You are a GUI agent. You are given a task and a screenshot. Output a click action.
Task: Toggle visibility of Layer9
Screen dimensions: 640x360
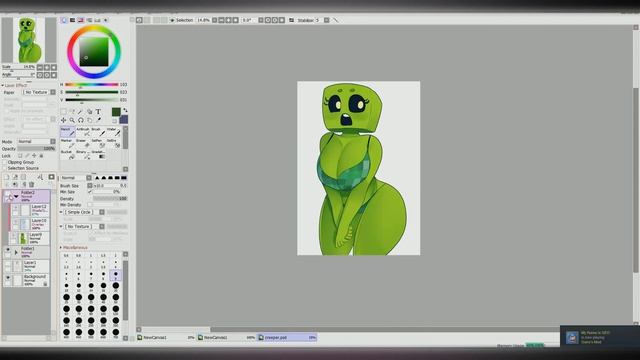point(14,237)
